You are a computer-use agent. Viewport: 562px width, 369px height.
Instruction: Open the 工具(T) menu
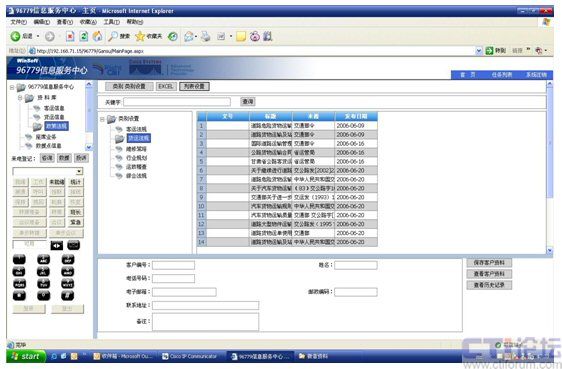111,22
